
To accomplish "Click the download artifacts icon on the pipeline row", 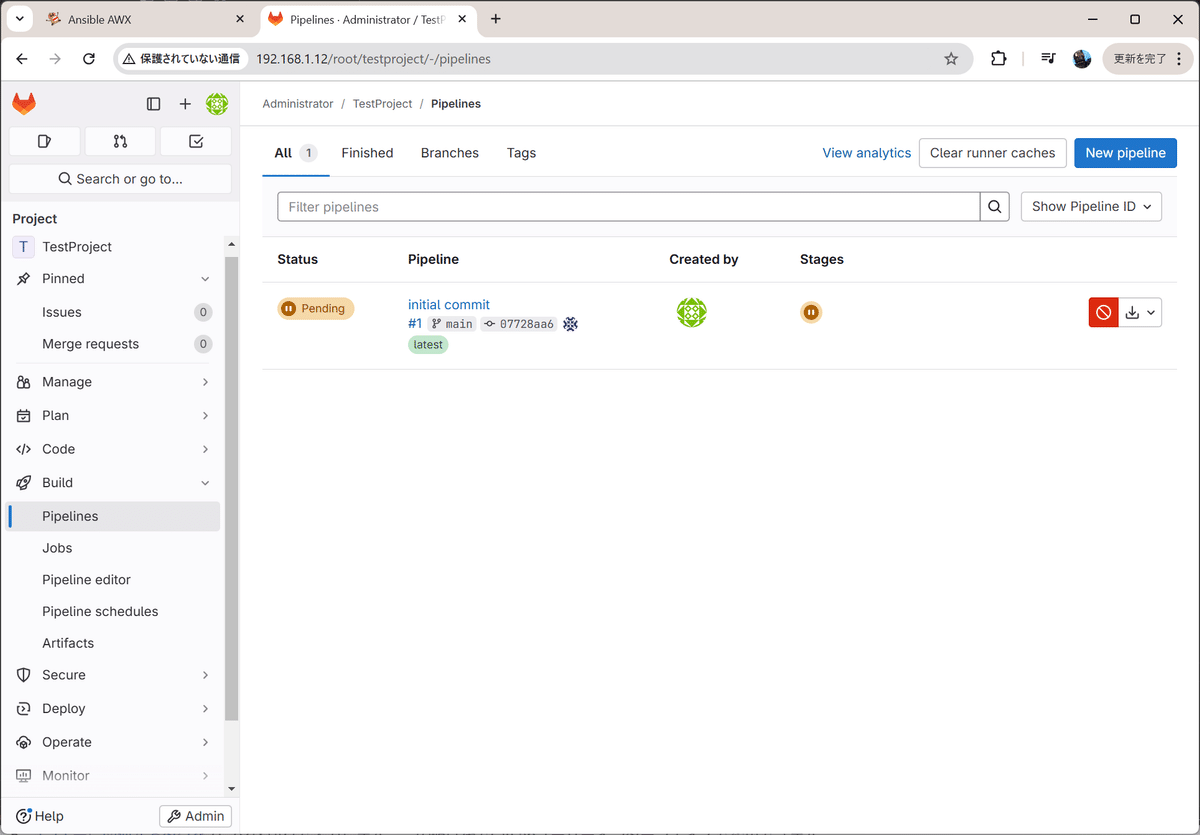I will (x=1133, y=312).
